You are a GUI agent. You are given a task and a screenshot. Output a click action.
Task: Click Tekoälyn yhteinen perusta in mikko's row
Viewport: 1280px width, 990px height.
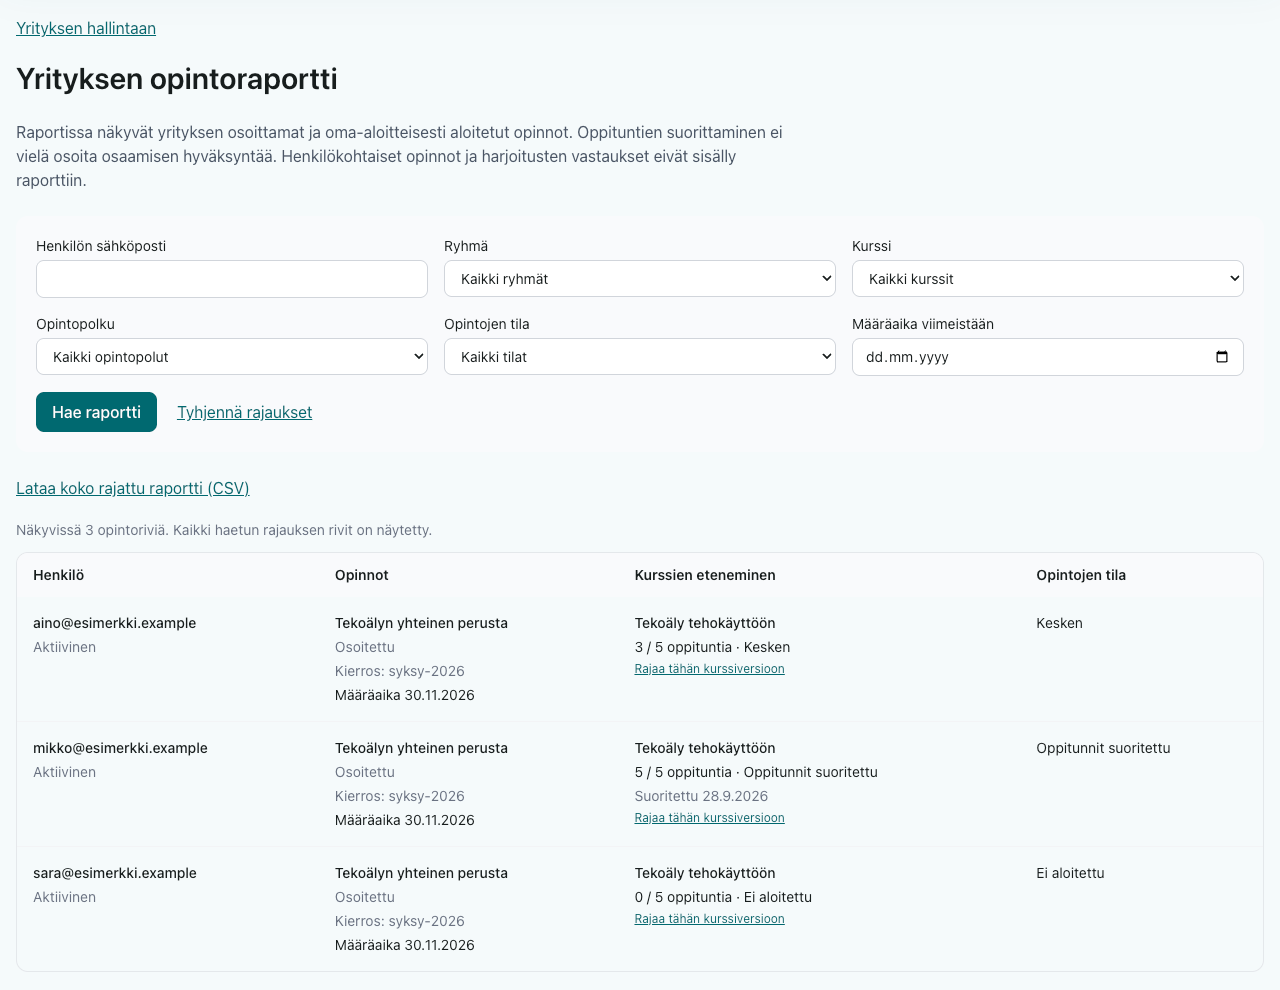[421, 748]
